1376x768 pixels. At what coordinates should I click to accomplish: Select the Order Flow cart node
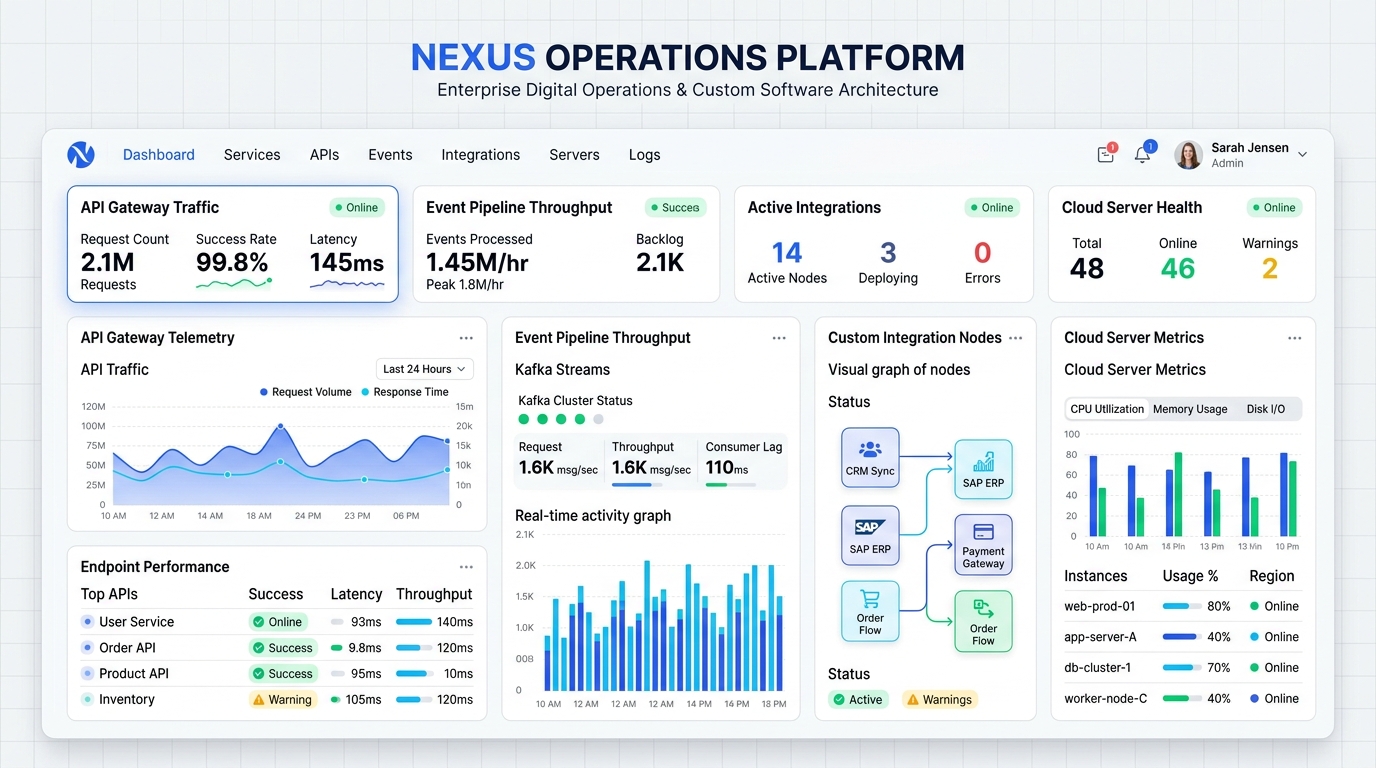pyautogui.click(x=870, y=611)
